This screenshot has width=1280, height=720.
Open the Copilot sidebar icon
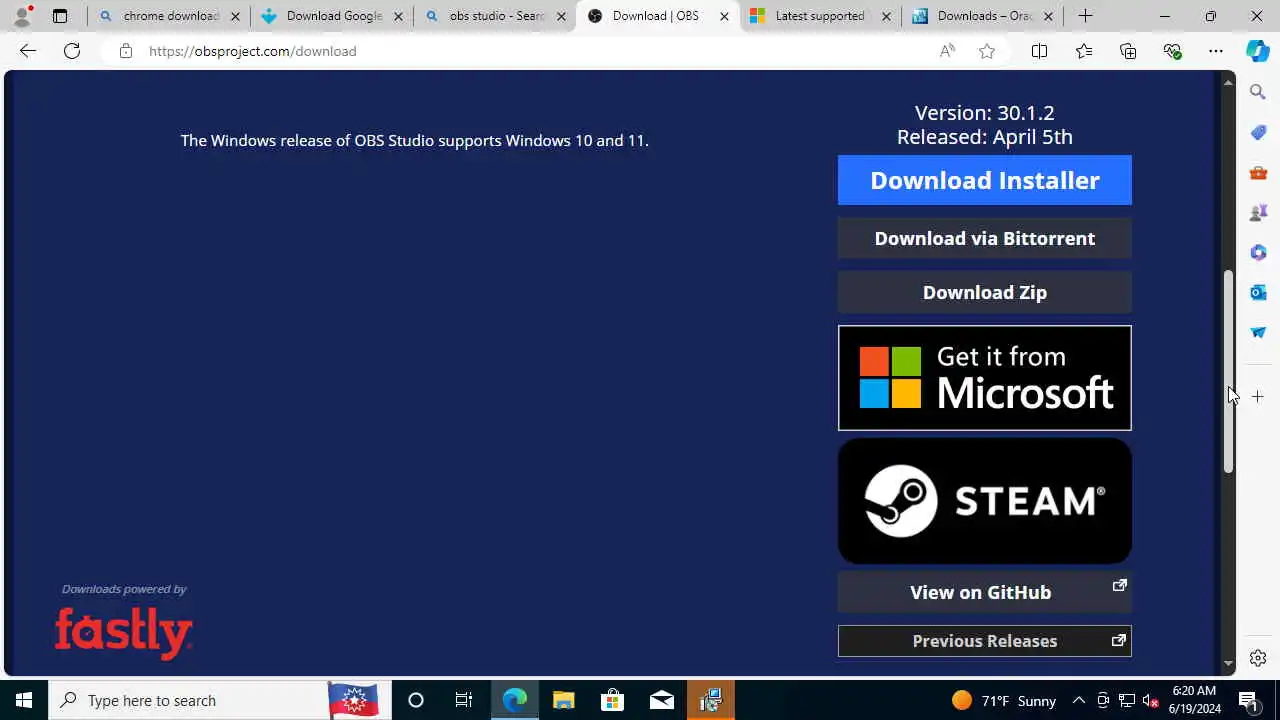1258,51
